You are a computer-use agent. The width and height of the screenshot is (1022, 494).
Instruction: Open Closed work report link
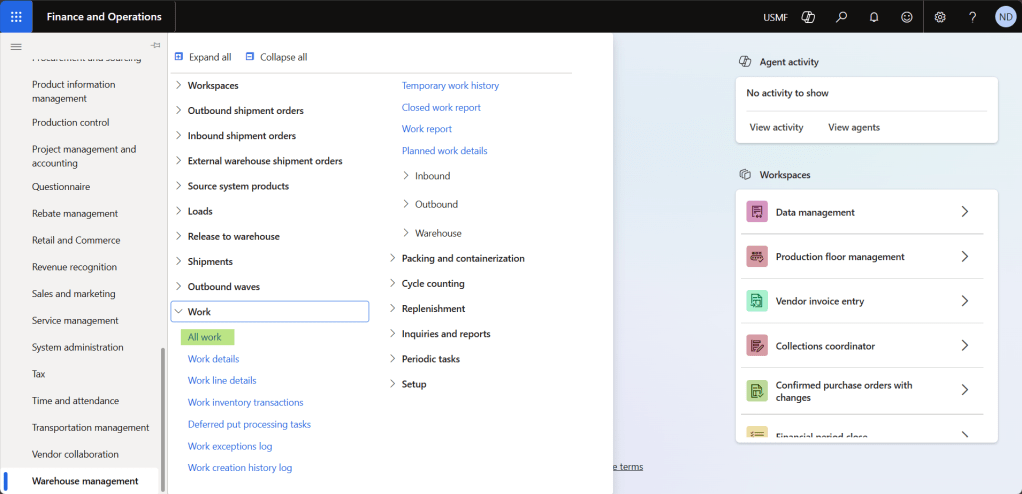click(441, 107)
